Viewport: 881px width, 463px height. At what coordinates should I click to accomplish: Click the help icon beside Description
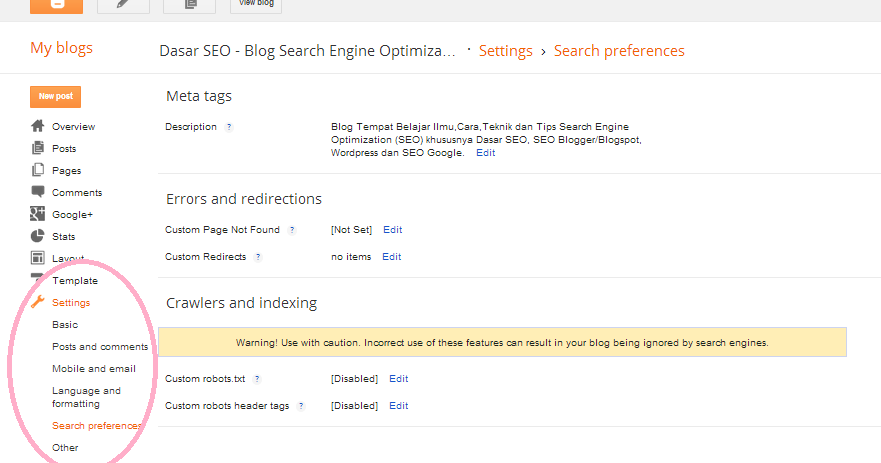coord(229,127)
